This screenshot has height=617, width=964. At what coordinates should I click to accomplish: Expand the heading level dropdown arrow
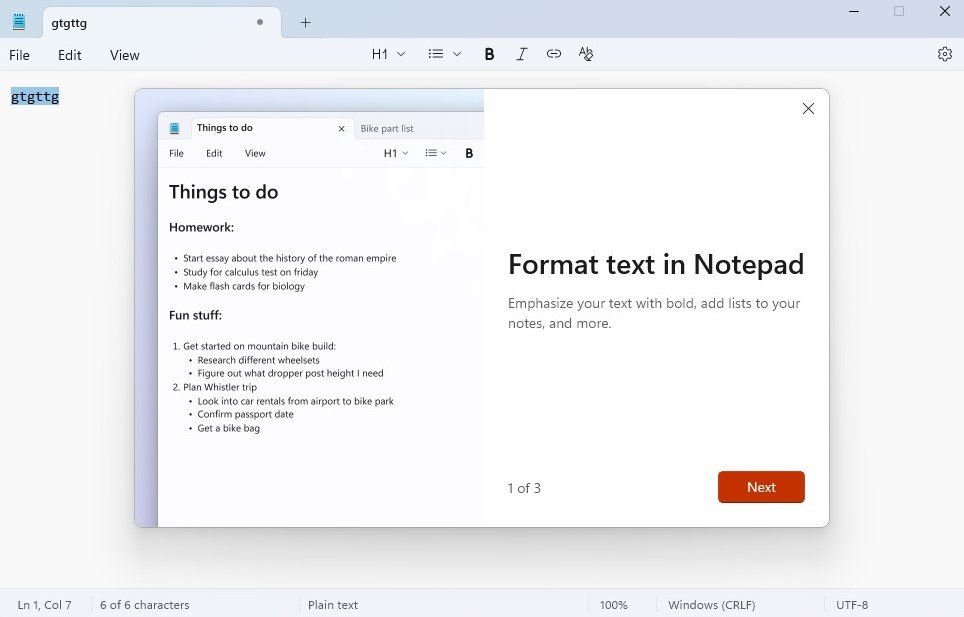pos(401,54)
